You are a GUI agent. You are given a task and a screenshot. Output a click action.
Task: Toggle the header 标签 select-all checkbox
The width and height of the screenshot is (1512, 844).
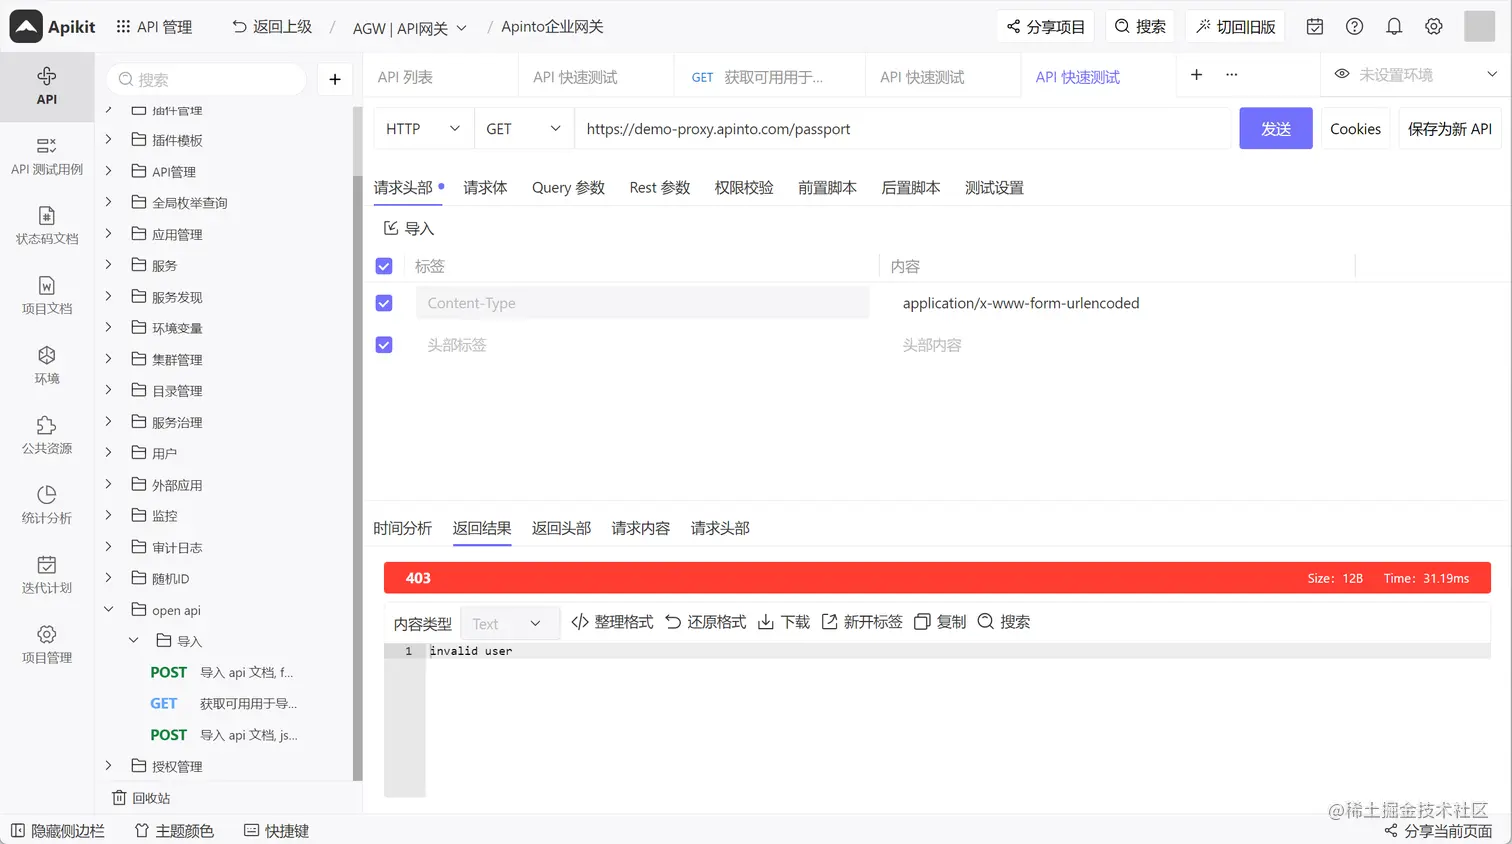click(x=384, y=266)
